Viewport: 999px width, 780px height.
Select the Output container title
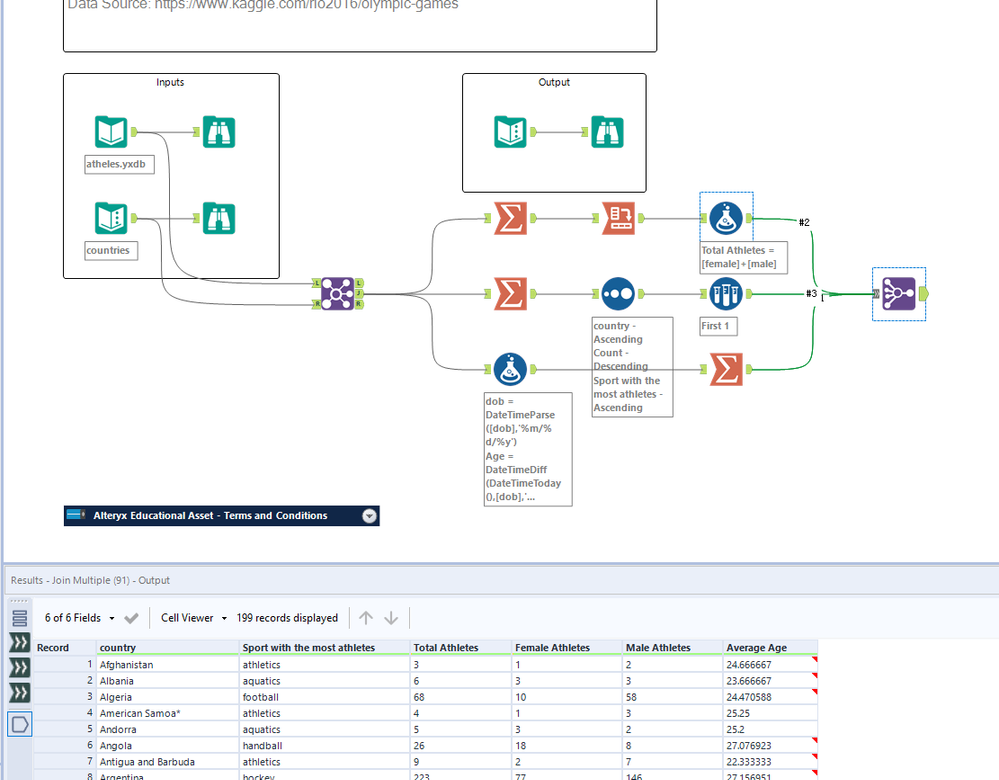click(554, 82)
